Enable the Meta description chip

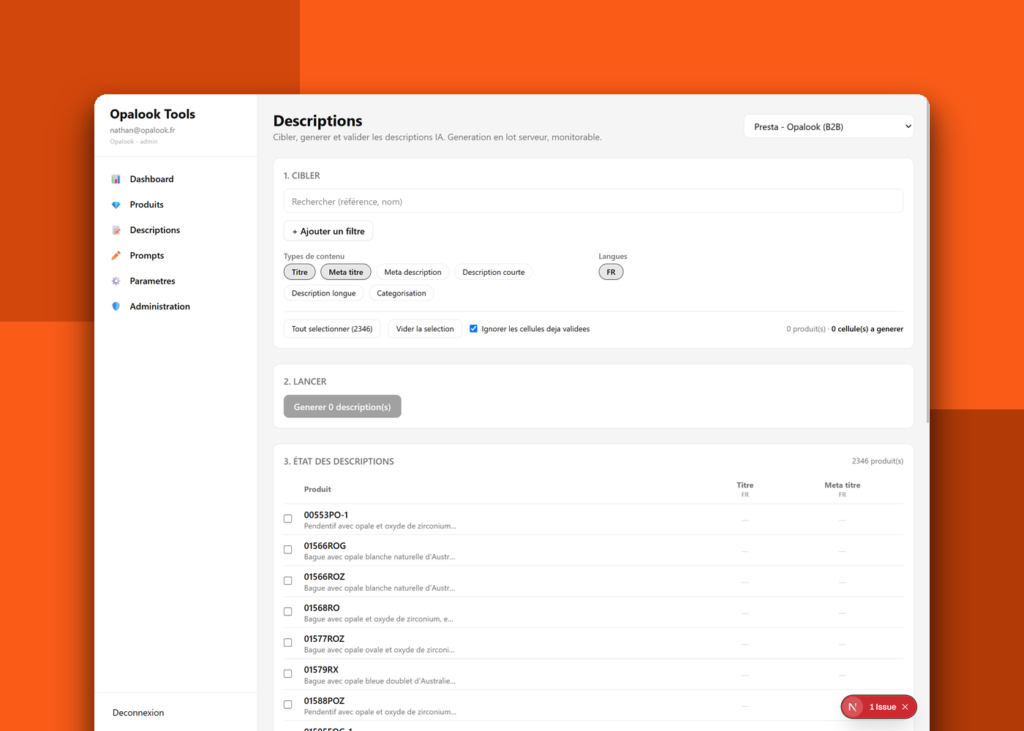click(x=412, y=272)
